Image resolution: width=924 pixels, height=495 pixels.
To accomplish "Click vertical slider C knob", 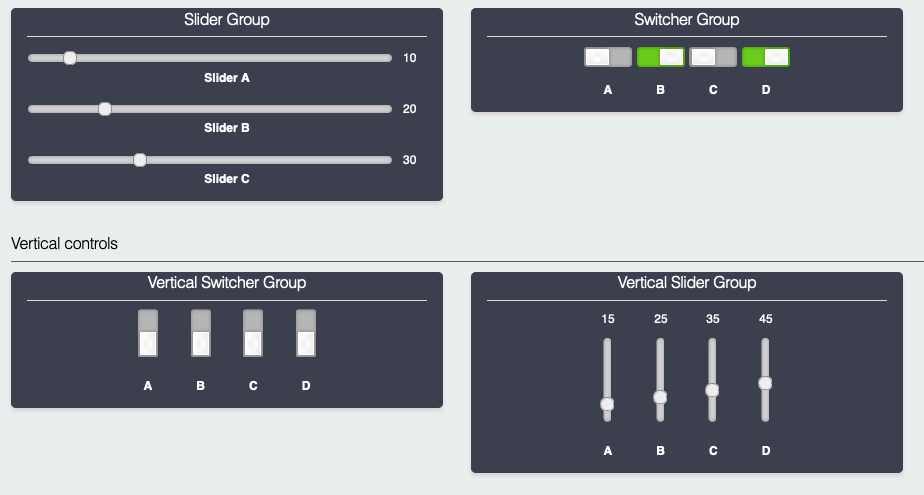I will click(712, 390).
